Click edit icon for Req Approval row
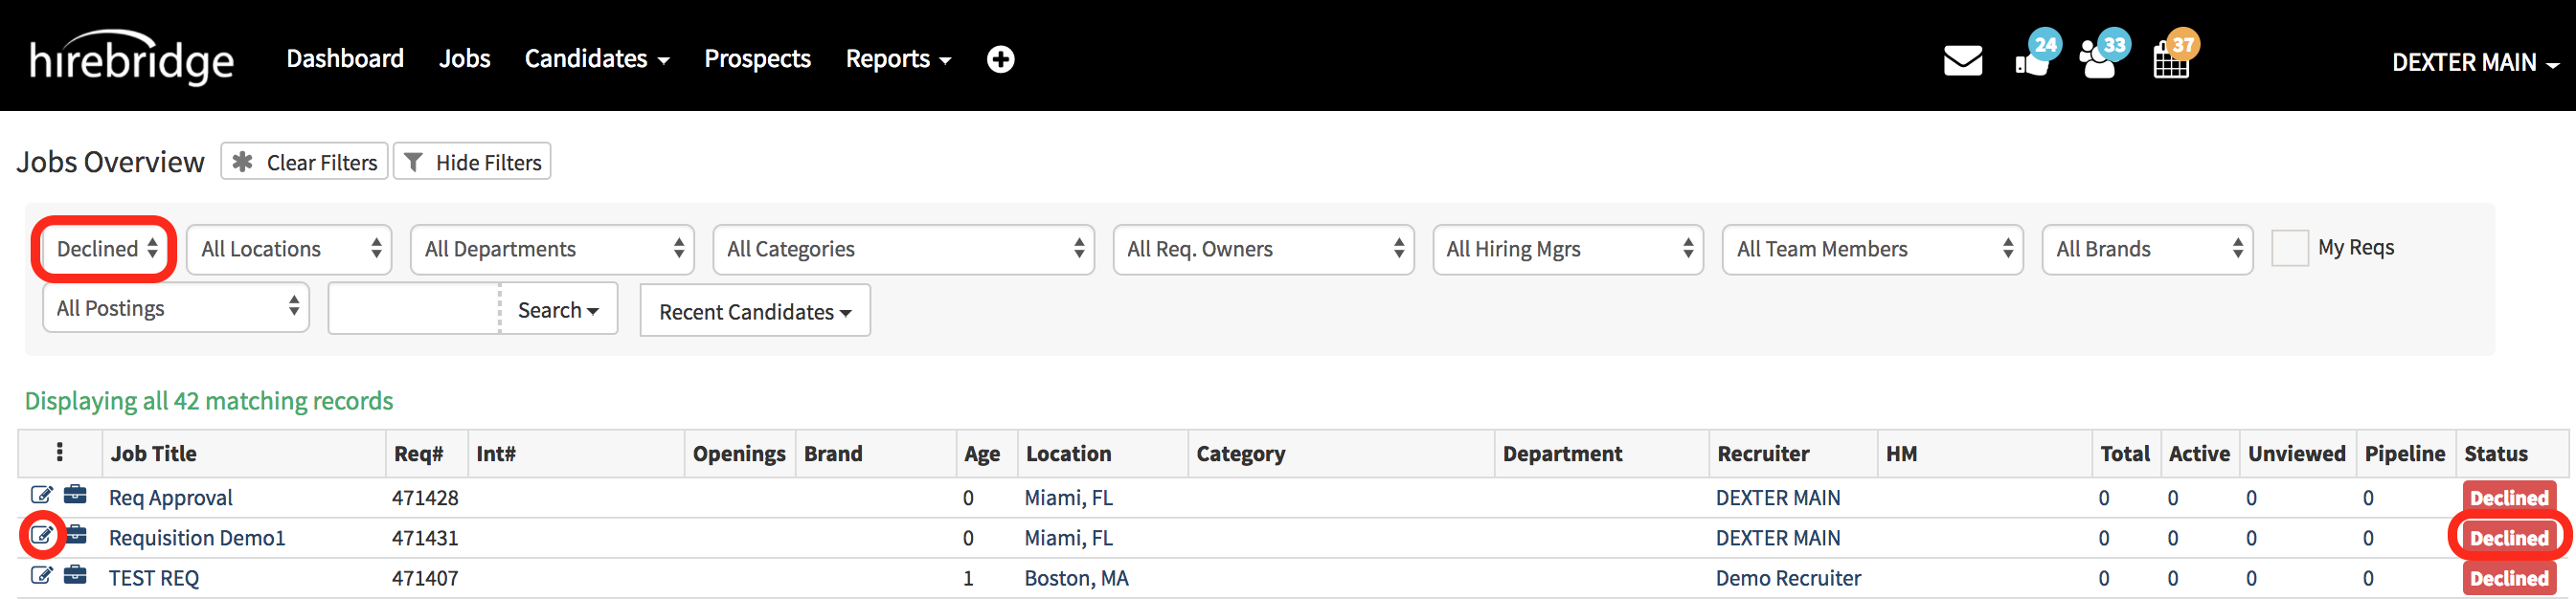2576x599 pixels. pyautogui.click(x=41, y=495)
